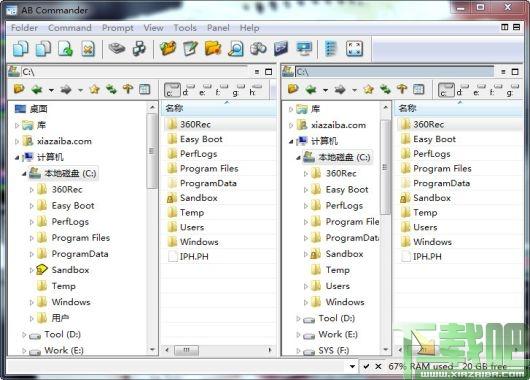
Task: Click the left panel green back arrow
Action: [x=37, y=90]
